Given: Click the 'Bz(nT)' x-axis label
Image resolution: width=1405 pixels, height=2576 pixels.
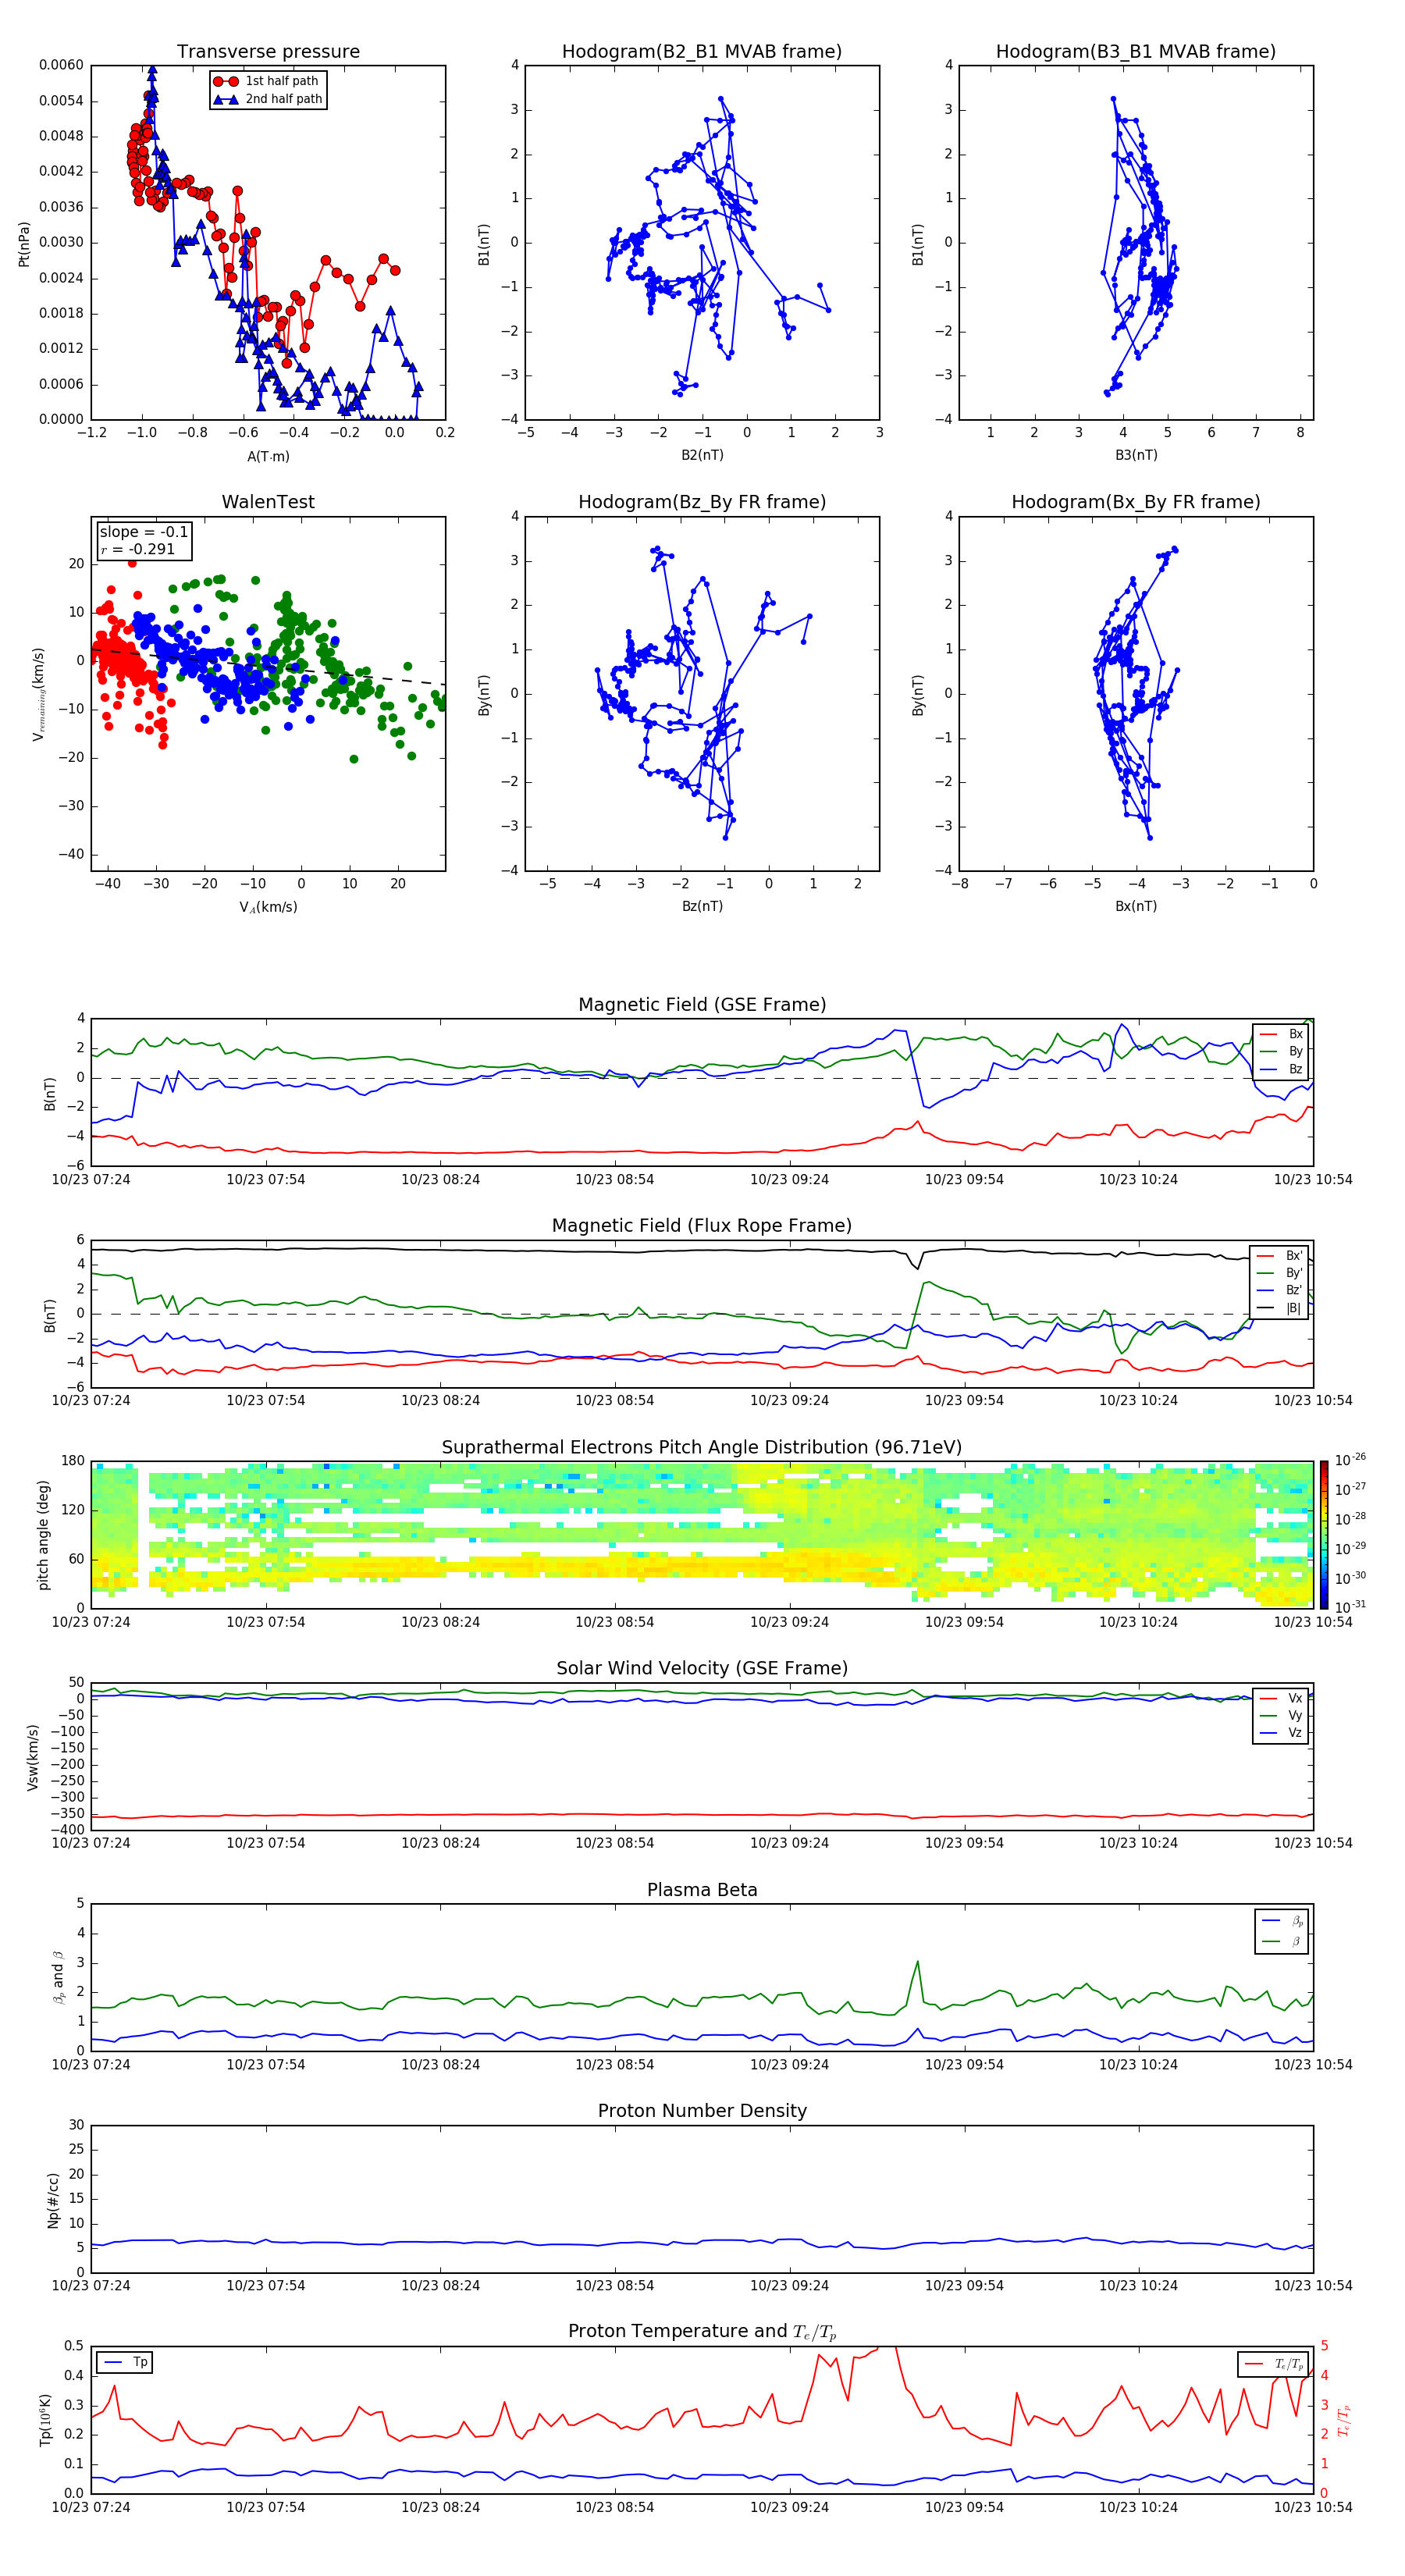Looking at the screenshot, I should (702, 906).
